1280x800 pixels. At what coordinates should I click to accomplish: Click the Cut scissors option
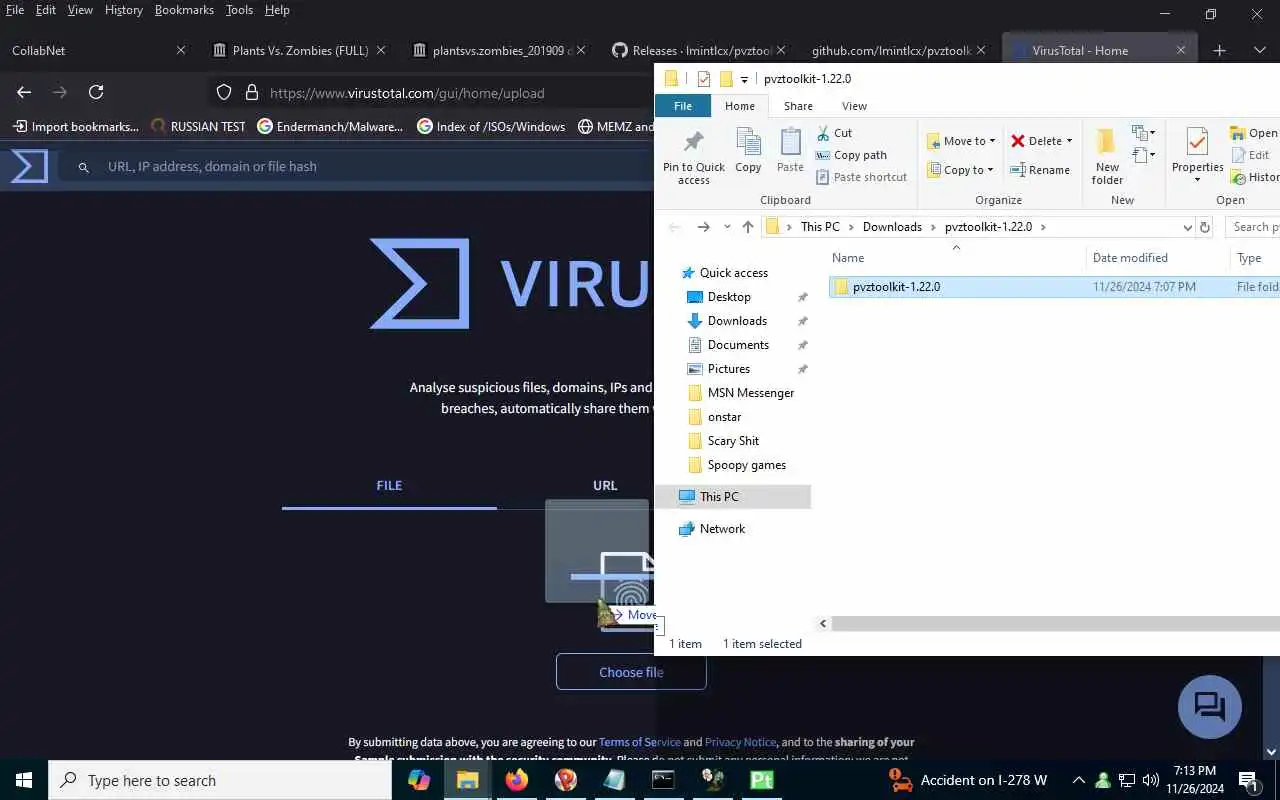834,133
